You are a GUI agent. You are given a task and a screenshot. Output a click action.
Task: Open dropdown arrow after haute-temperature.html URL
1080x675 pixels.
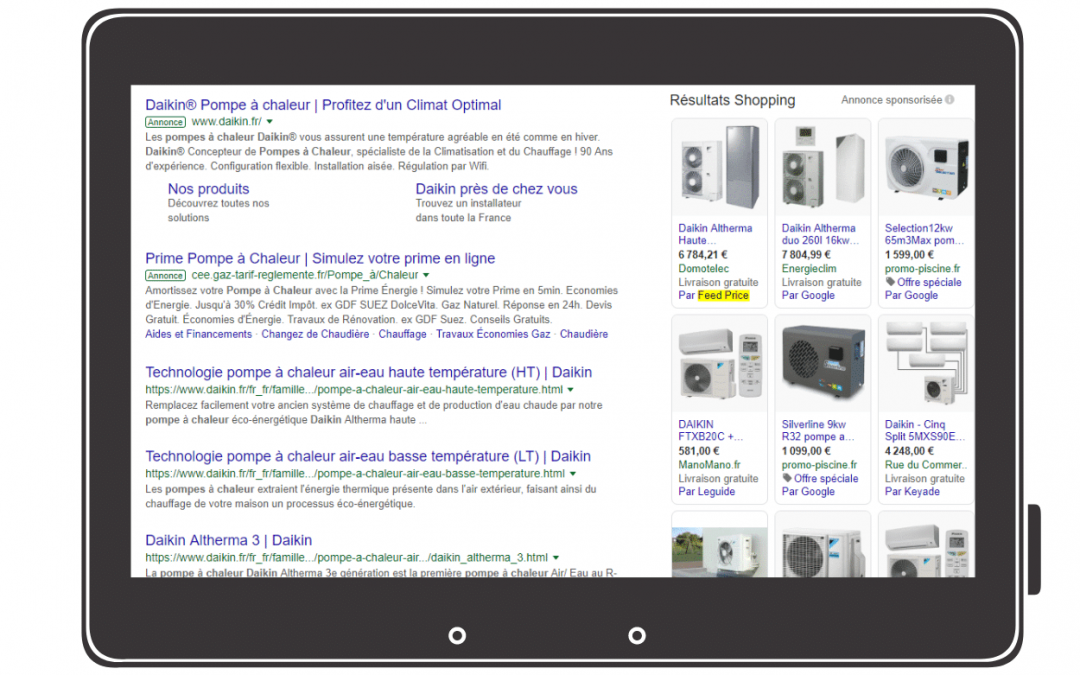[570, 390]
